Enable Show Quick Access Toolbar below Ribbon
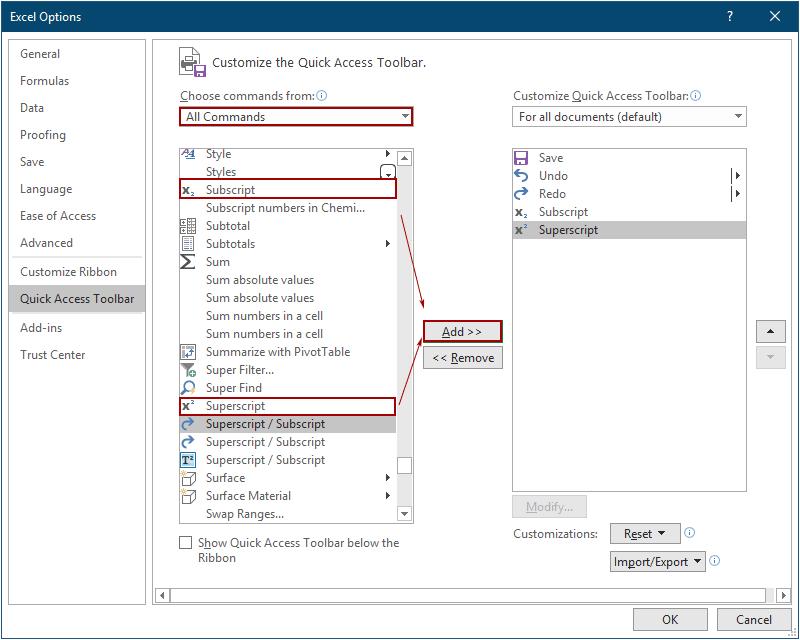The width and height of the screenshot is (800, 640). pyautogui.click(x=185, y=543)
